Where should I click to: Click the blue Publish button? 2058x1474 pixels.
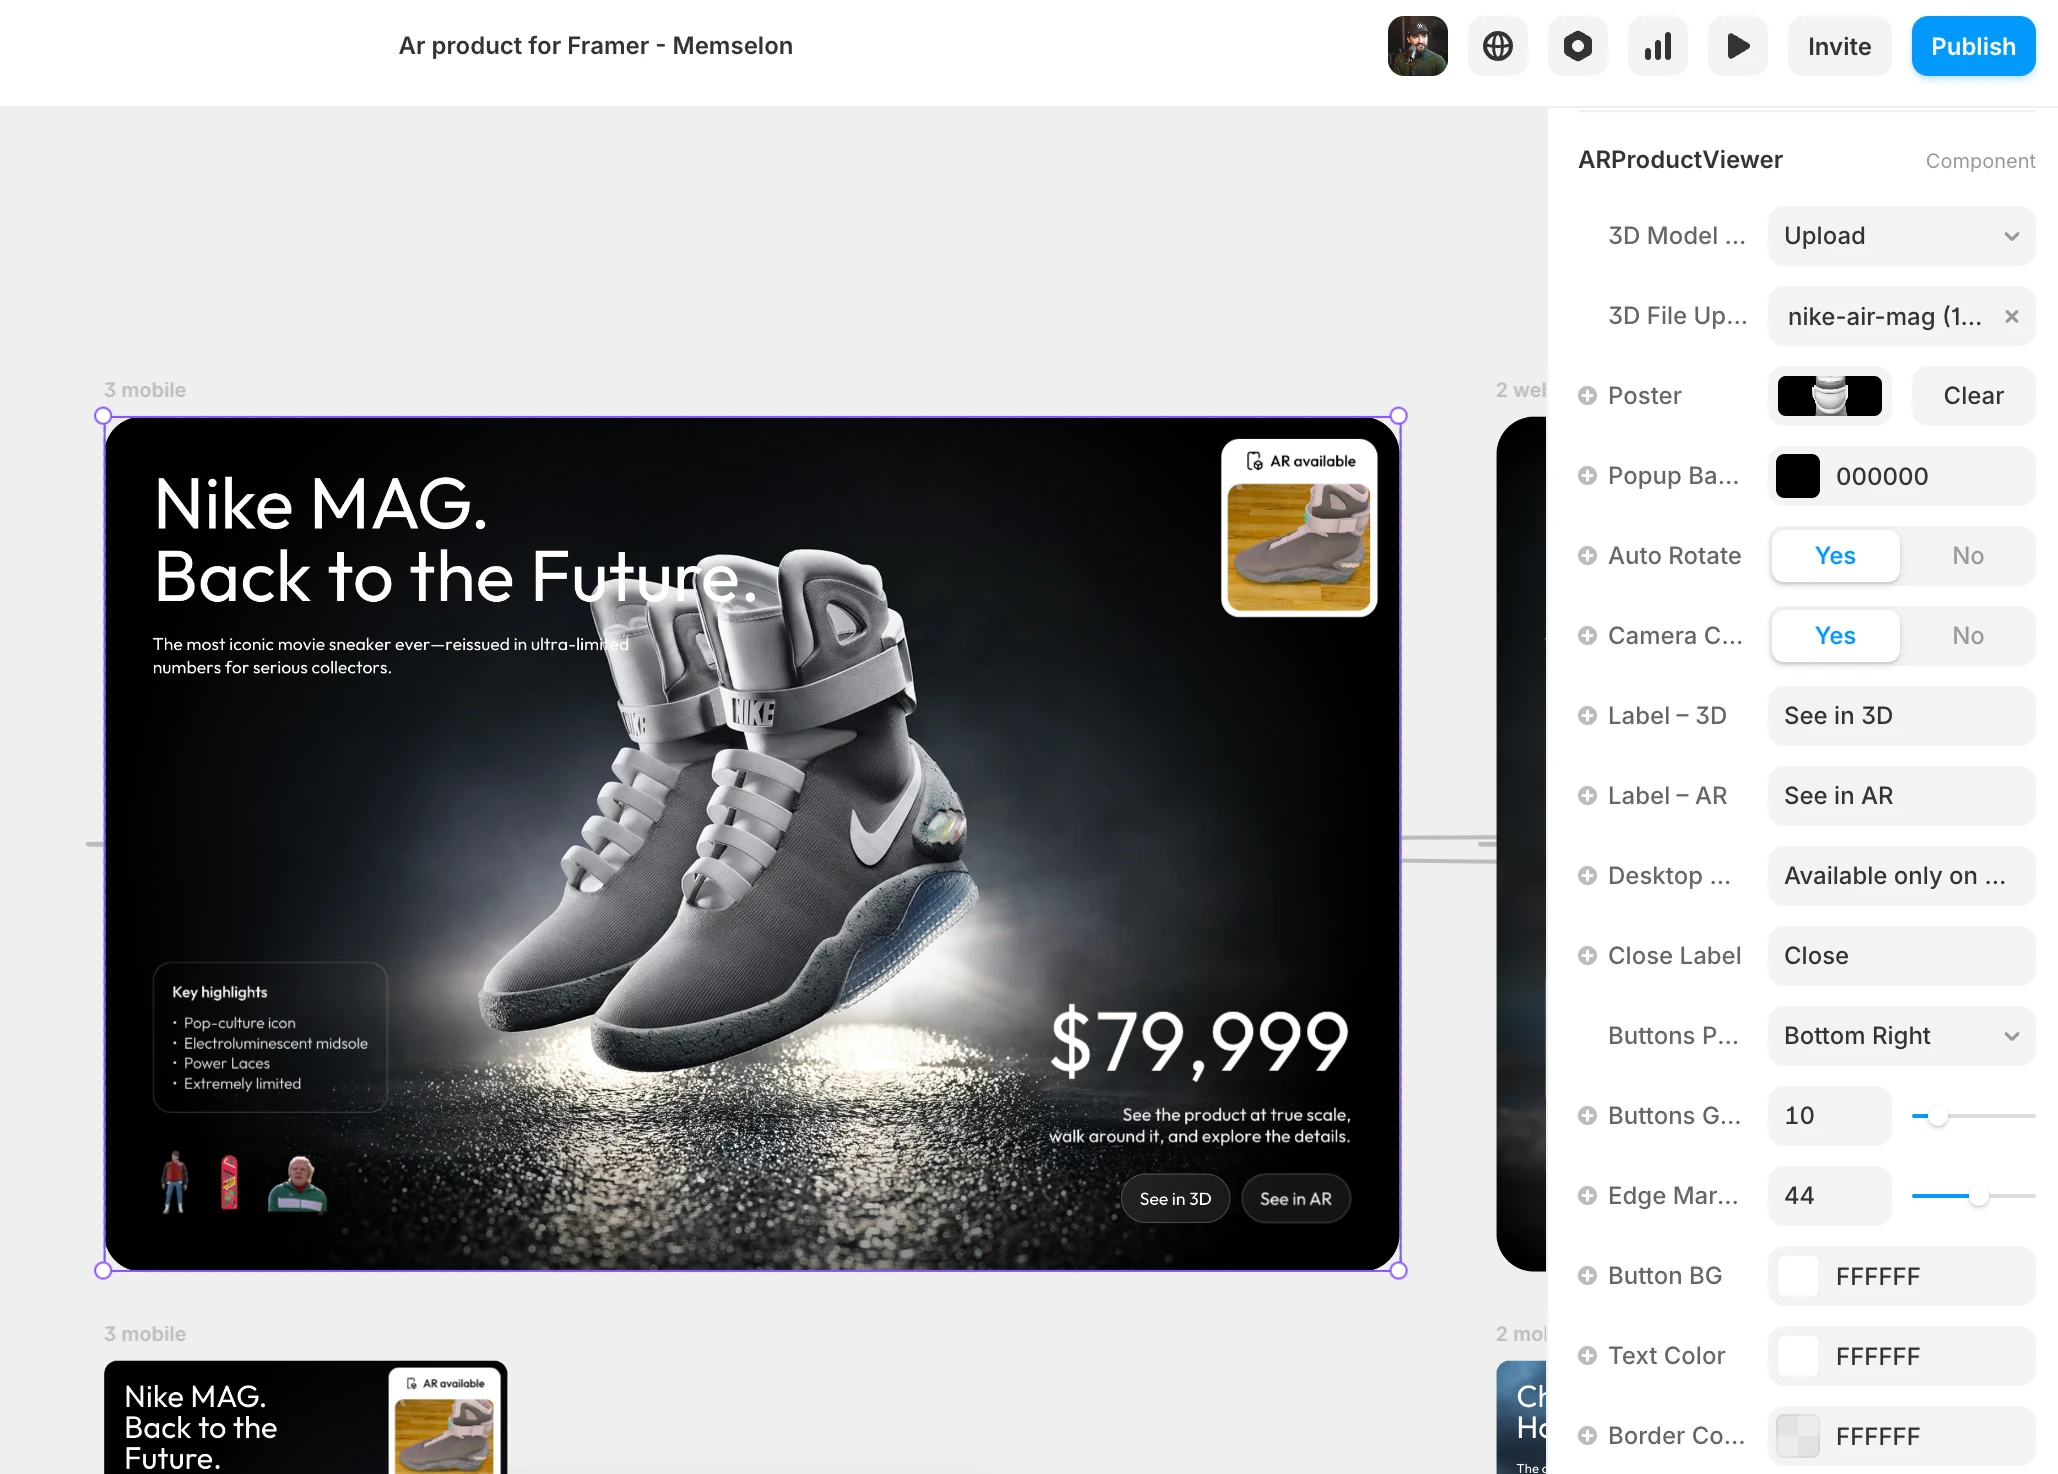(1972, 46)
